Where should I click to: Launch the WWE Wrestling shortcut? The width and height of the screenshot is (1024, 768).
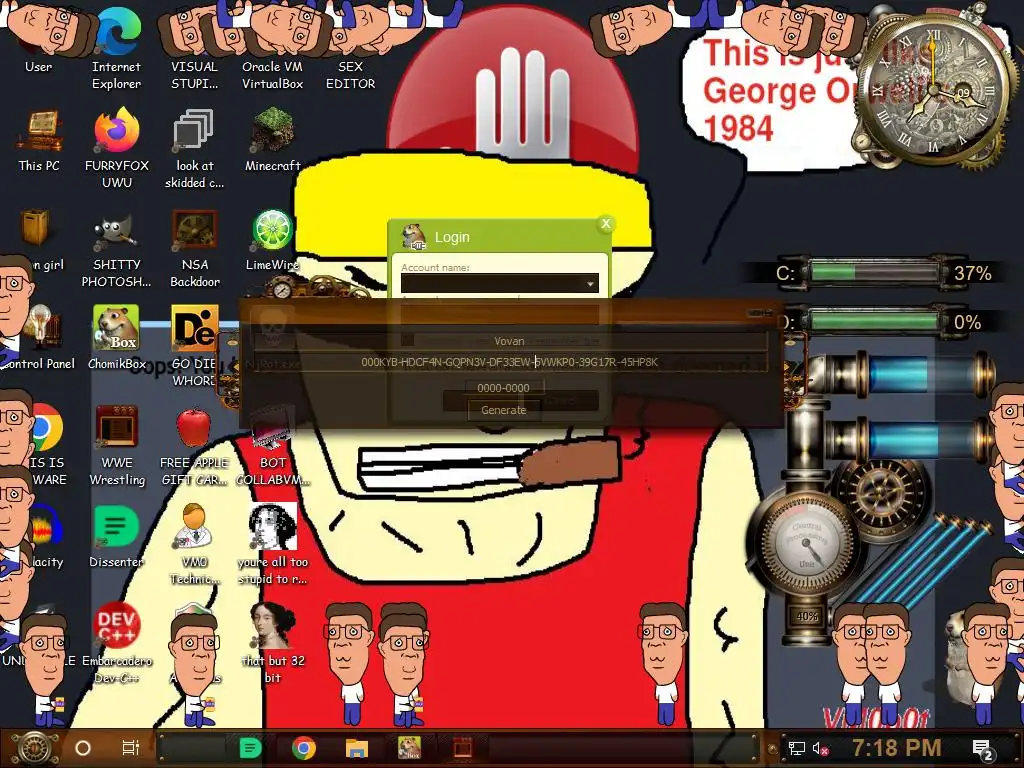(117, 445)
